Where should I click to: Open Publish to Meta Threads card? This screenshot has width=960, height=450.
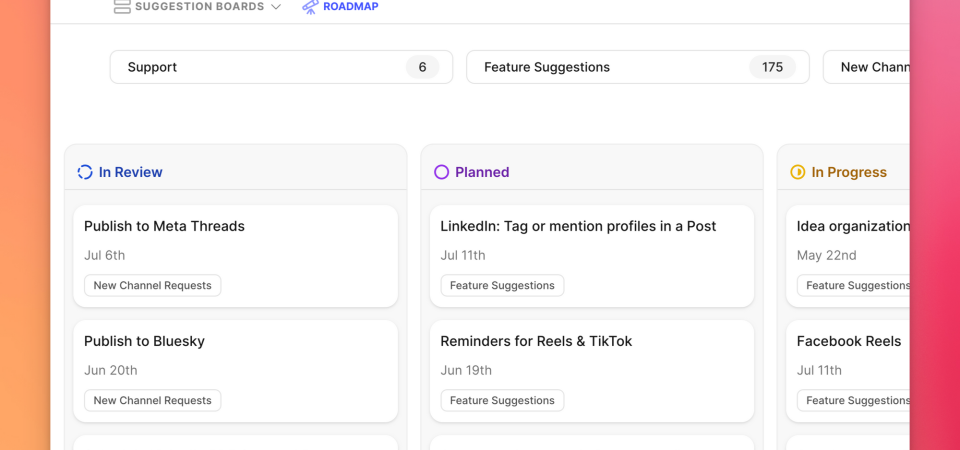236,256
